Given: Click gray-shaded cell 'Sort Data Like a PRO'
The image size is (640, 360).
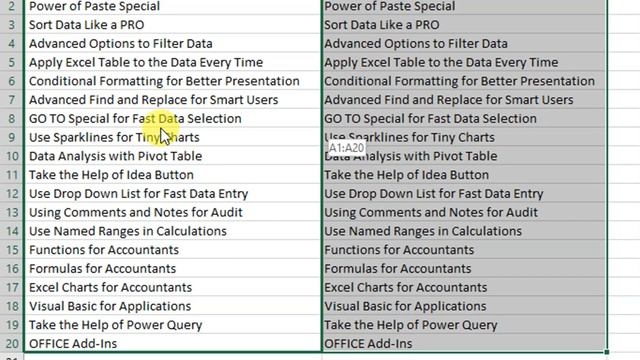Looking at the screenshot, I should tap(464, 25).
